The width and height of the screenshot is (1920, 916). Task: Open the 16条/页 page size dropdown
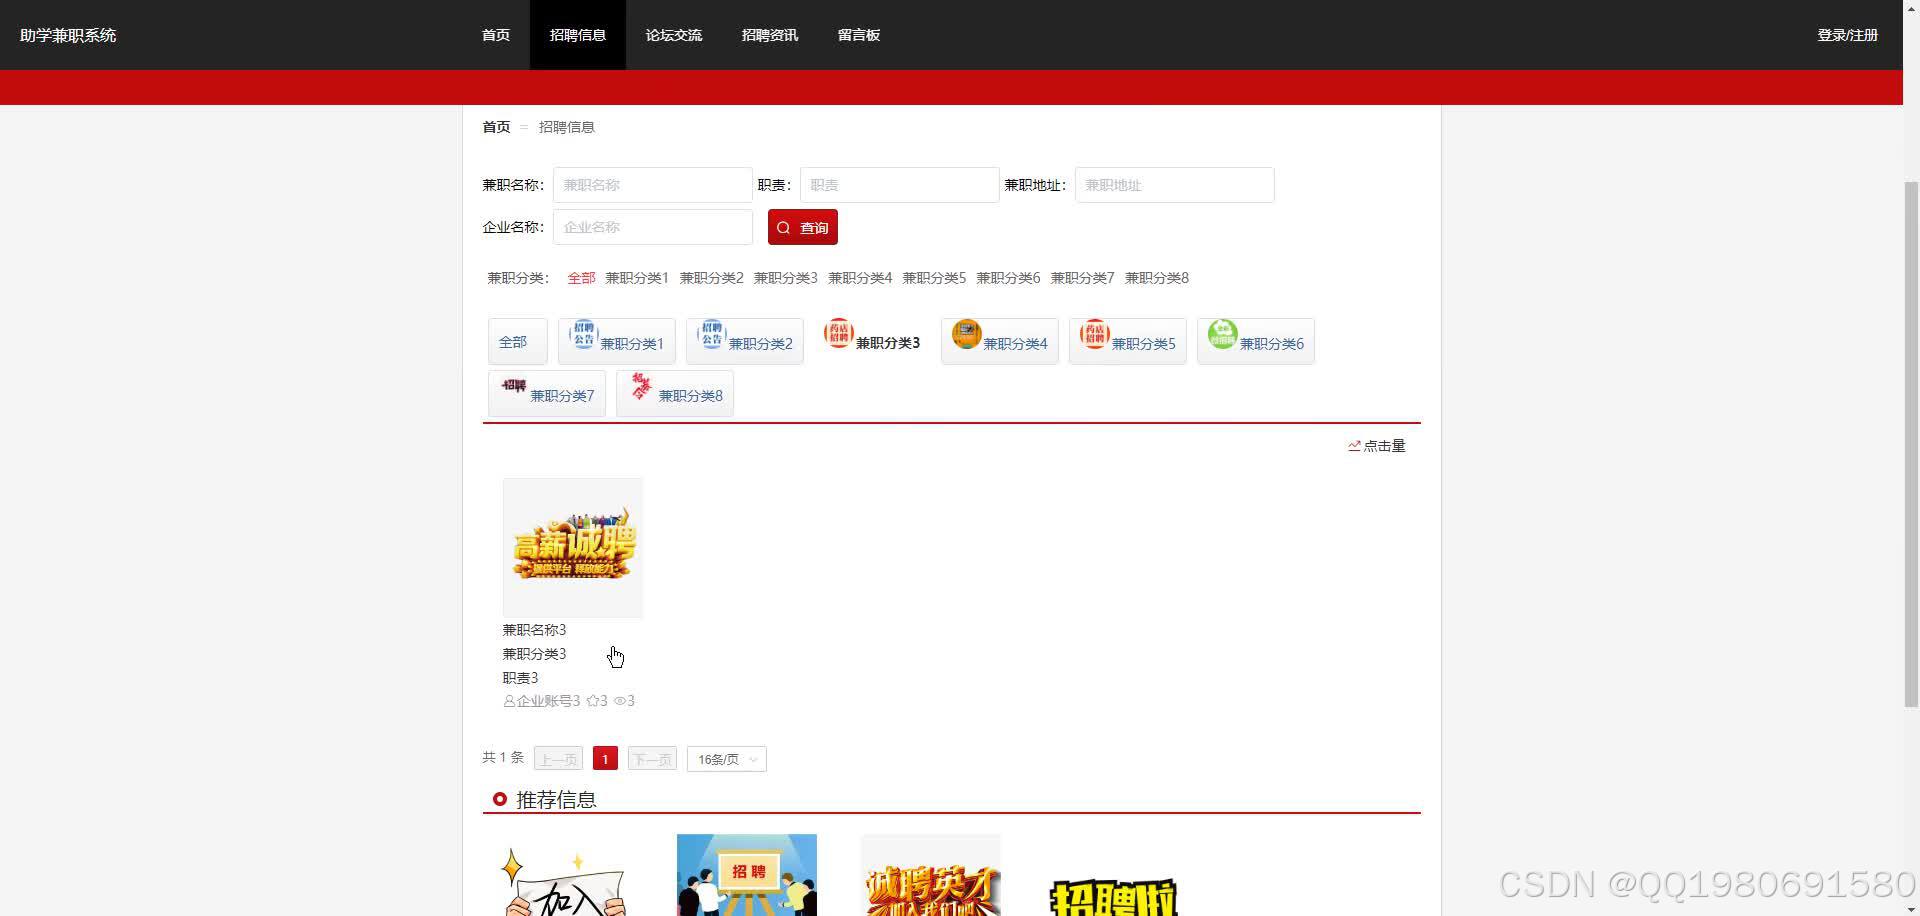(x=725, y=758)
